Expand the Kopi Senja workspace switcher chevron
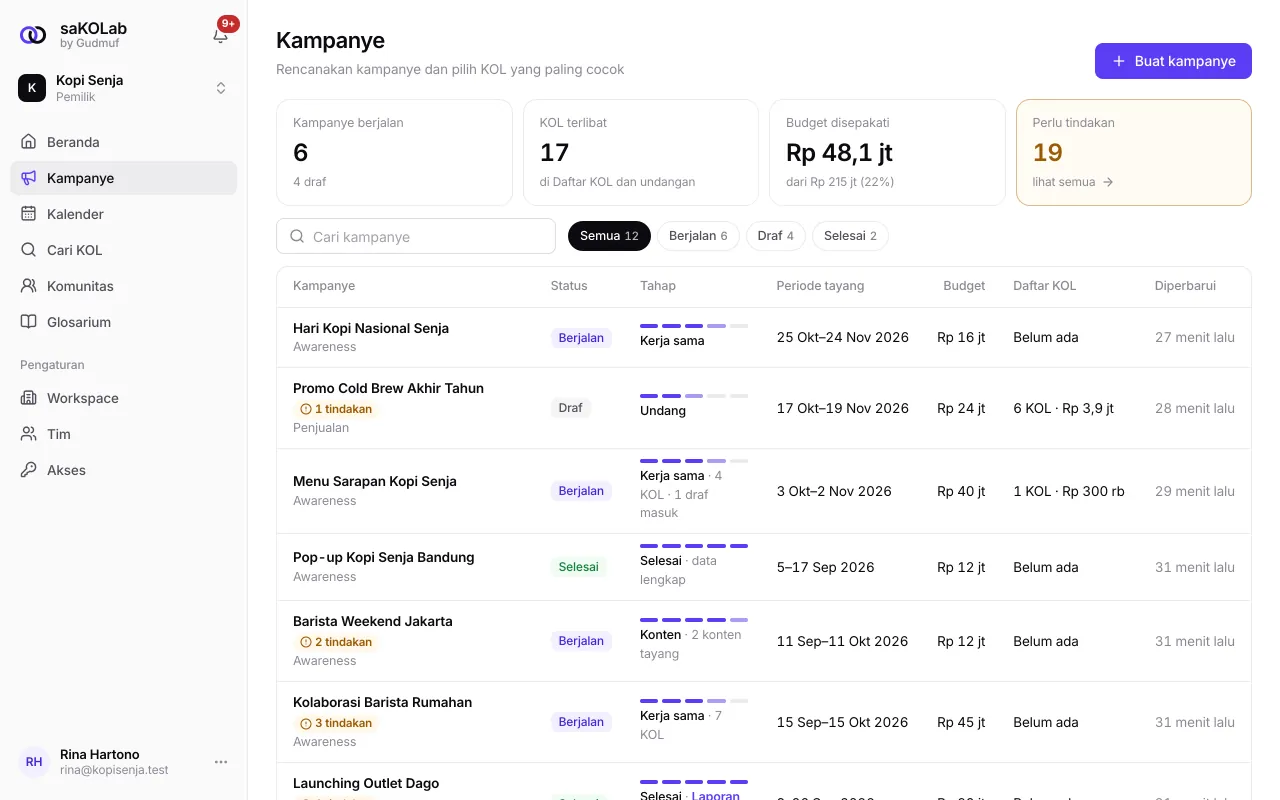This screenshot has width=1280, height=800. [221, 88]
